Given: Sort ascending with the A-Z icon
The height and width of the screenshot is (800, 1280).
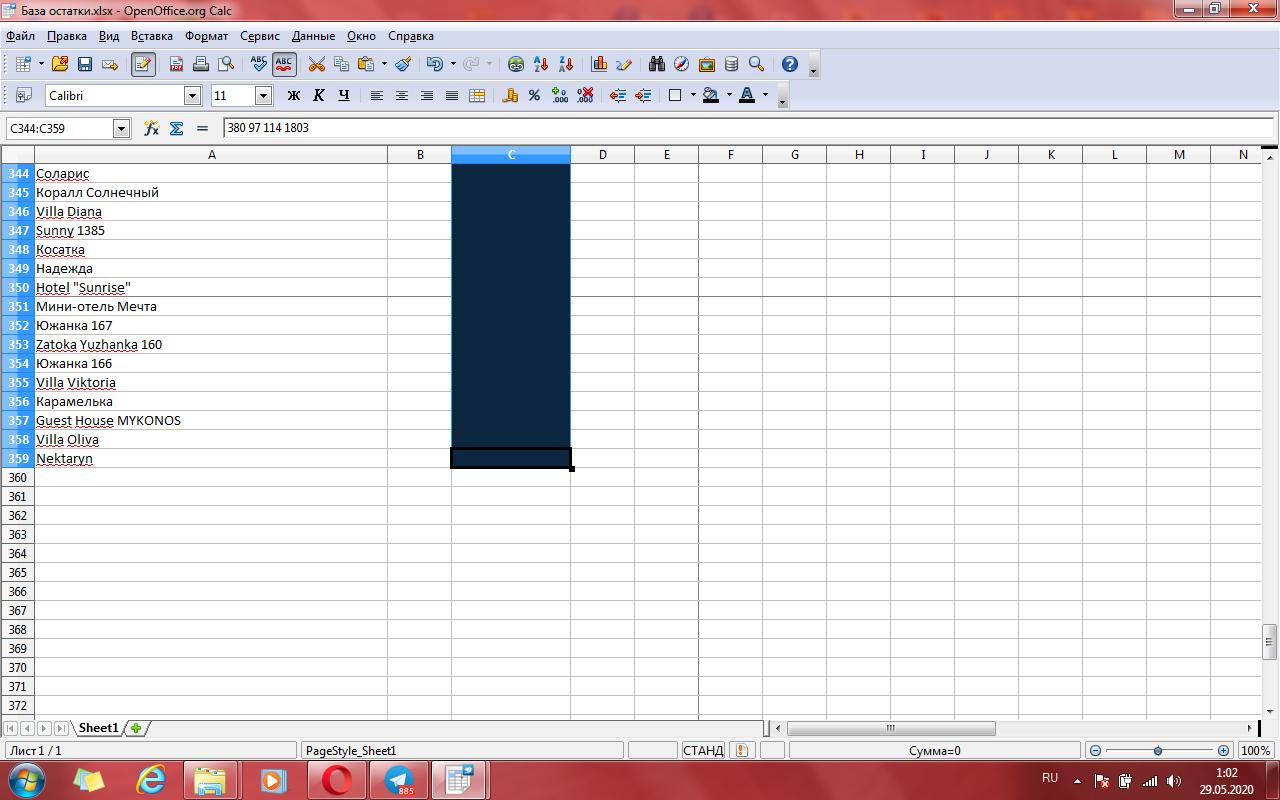Looking at the screenshot, I should tap(541, 64).
